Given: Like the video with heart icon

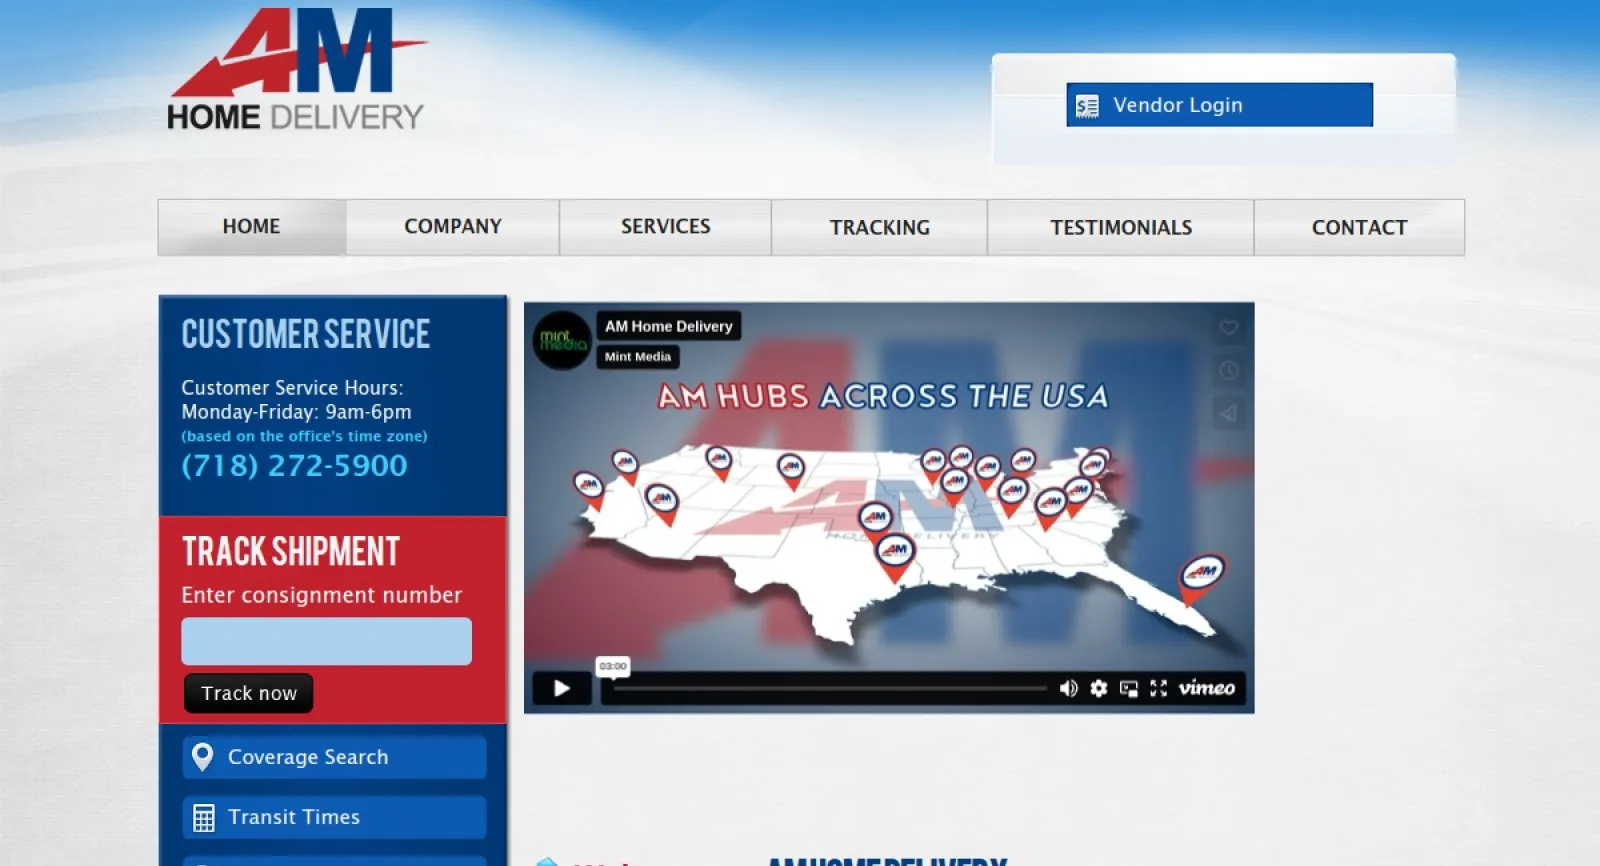Looking at the screenshot, I should coord(1229,327).
